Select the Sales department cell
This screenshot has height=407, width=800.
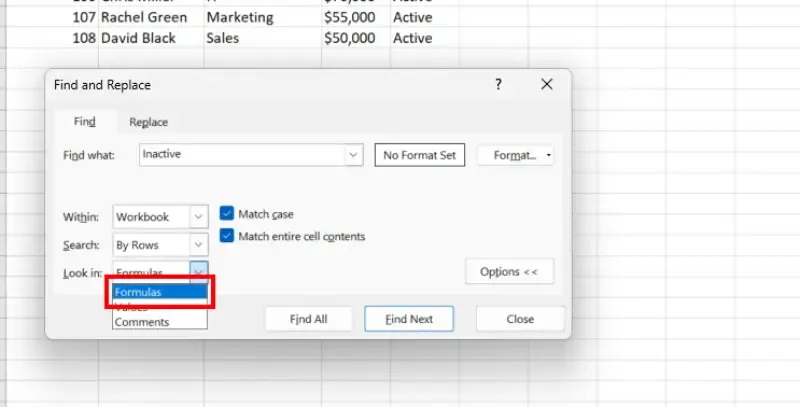click(263, 38)
